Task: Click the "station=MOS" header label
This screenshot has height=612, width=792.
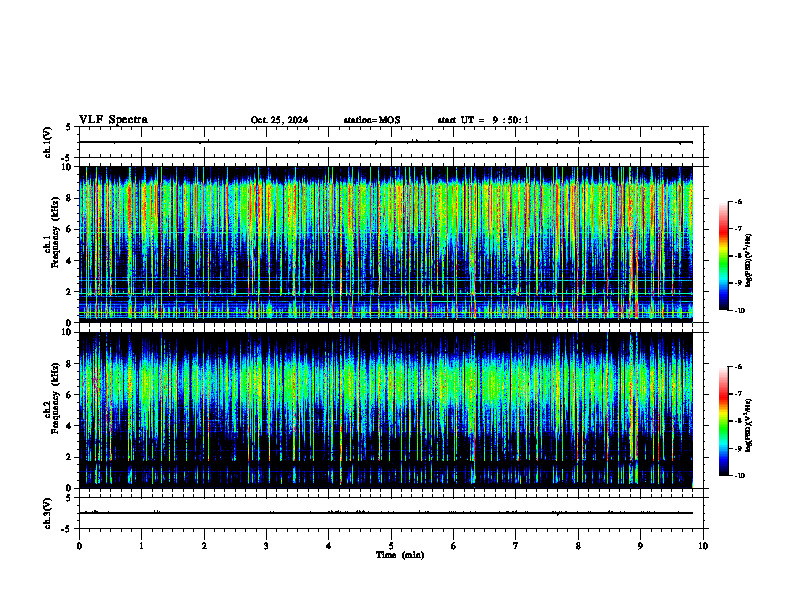Action: (x=372, y=120)
